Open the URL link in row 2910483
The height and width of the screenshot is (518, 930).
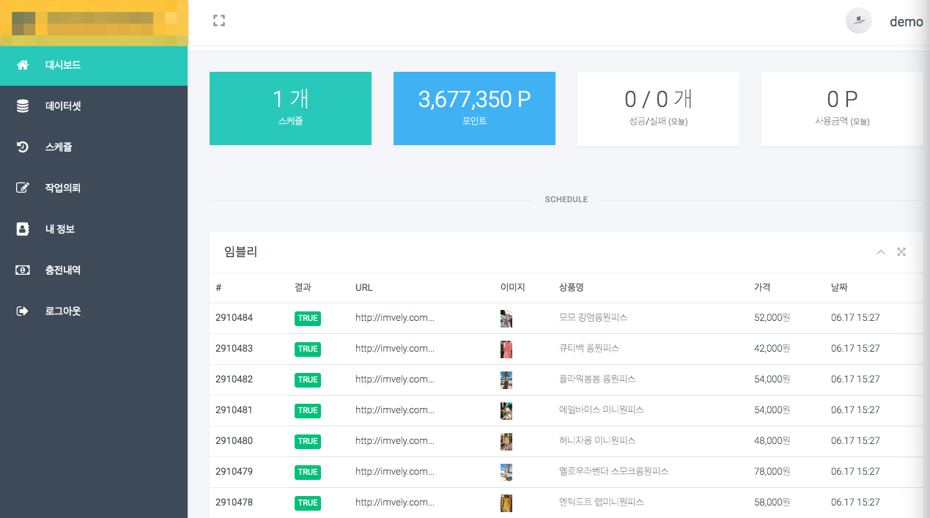[x=394, y=349]
